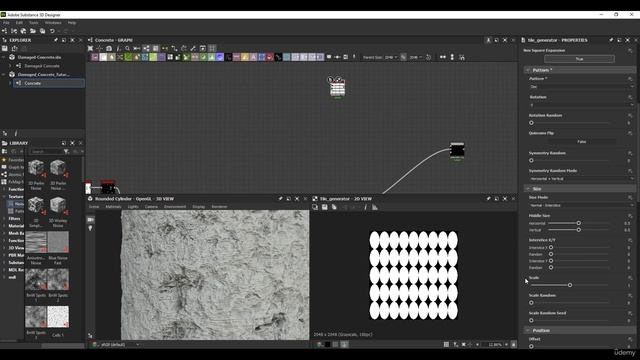Select the Concrete graph in Explorer
This screenshot has height=360, width=640.
(33, 83)
